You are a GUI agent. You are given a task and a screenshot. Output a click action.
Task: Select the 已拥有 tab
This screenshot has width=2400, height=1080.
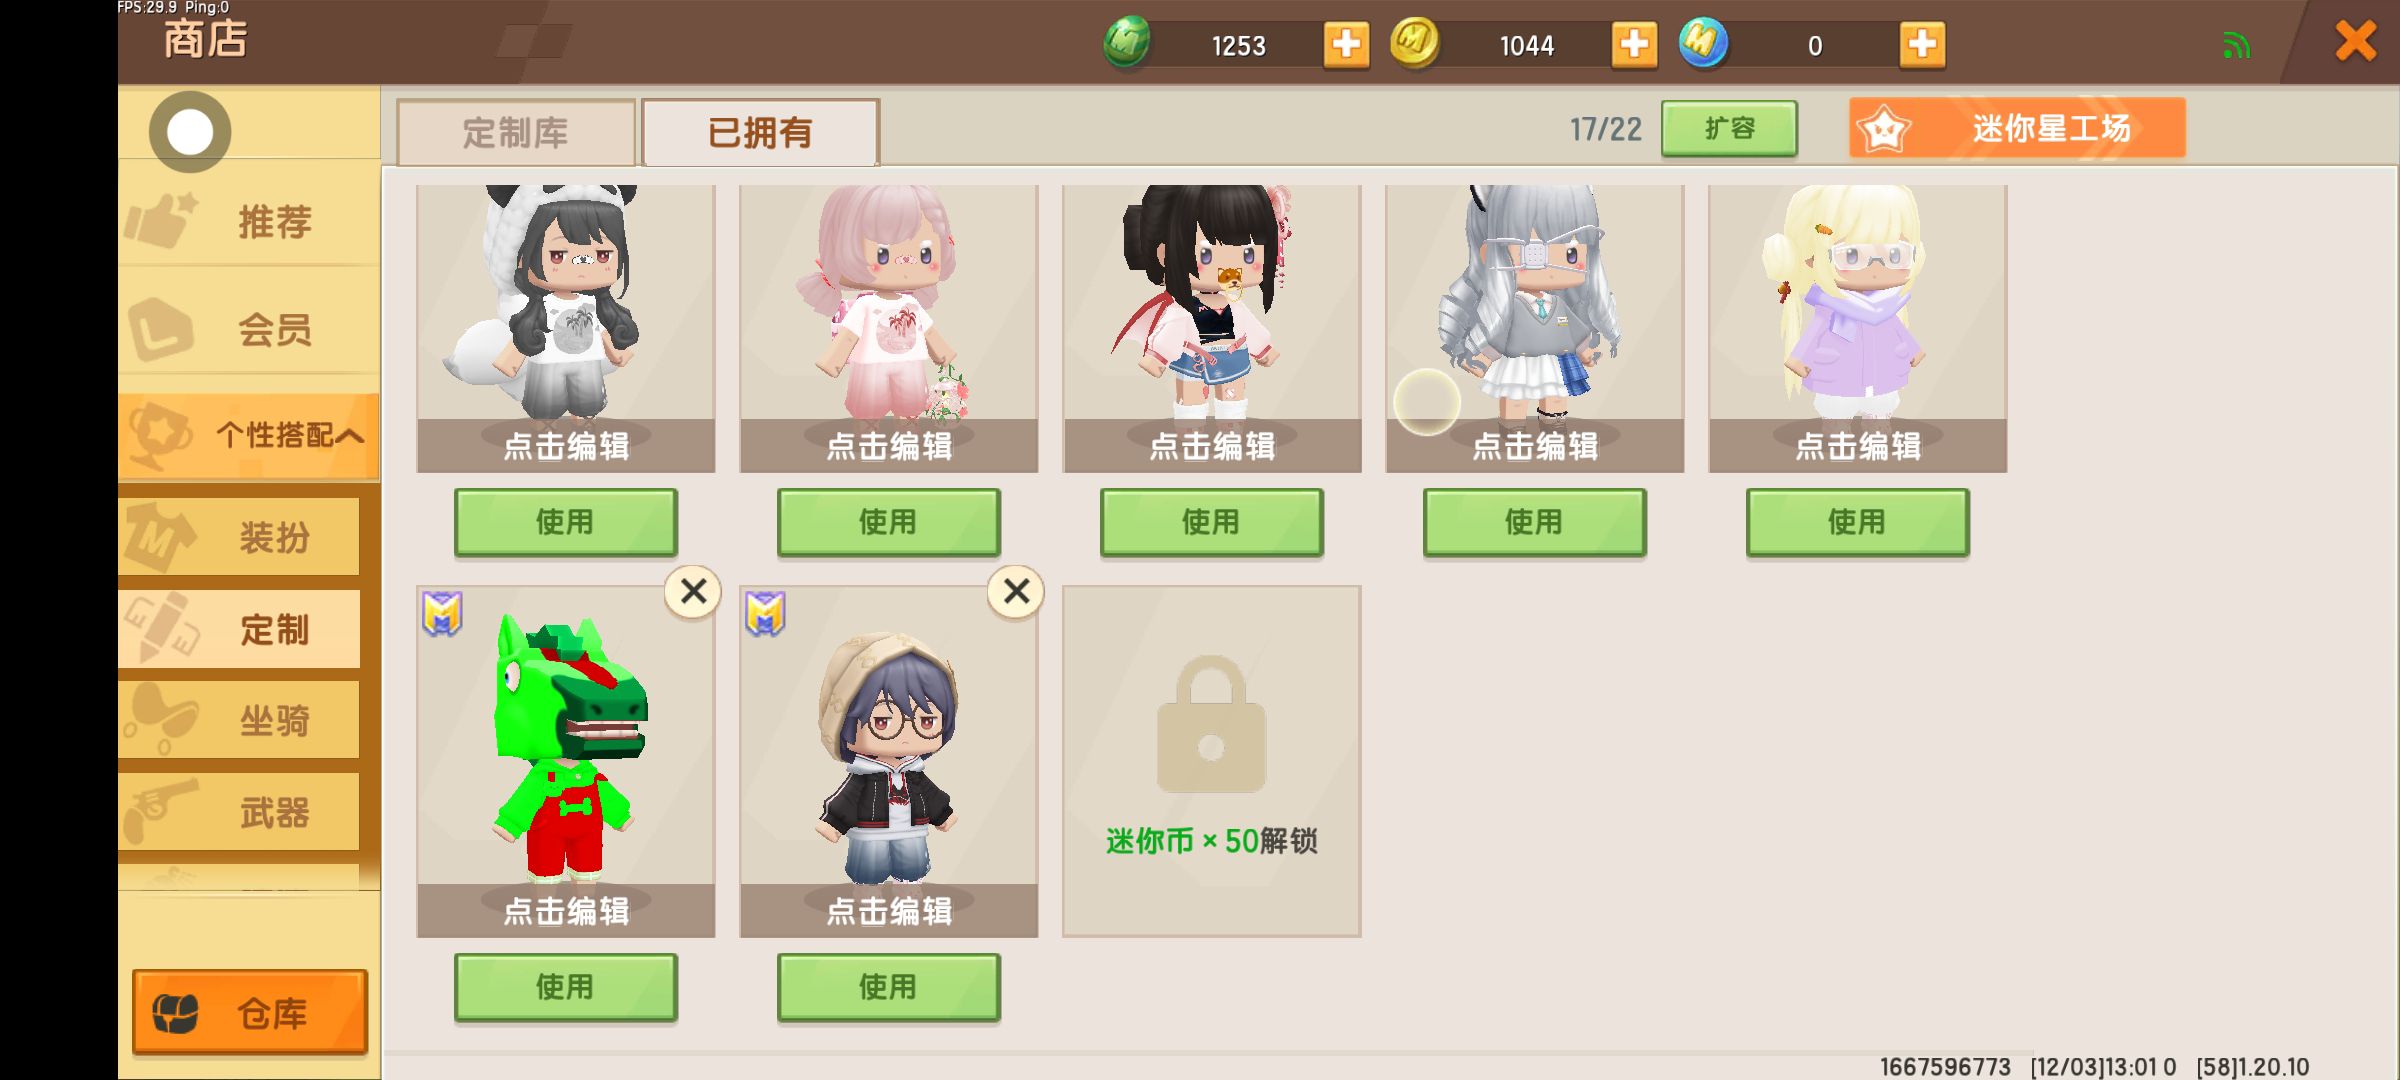pos(760,132)
